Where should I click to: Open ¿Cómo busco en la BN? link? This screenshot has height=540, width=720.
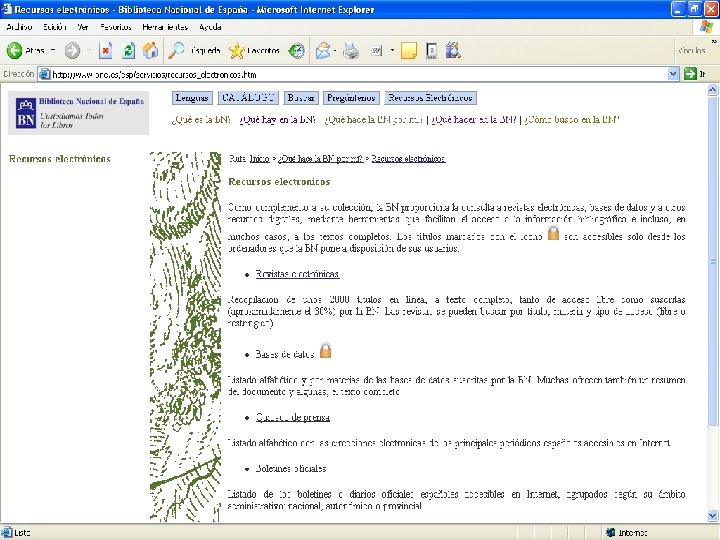(572, 120)
